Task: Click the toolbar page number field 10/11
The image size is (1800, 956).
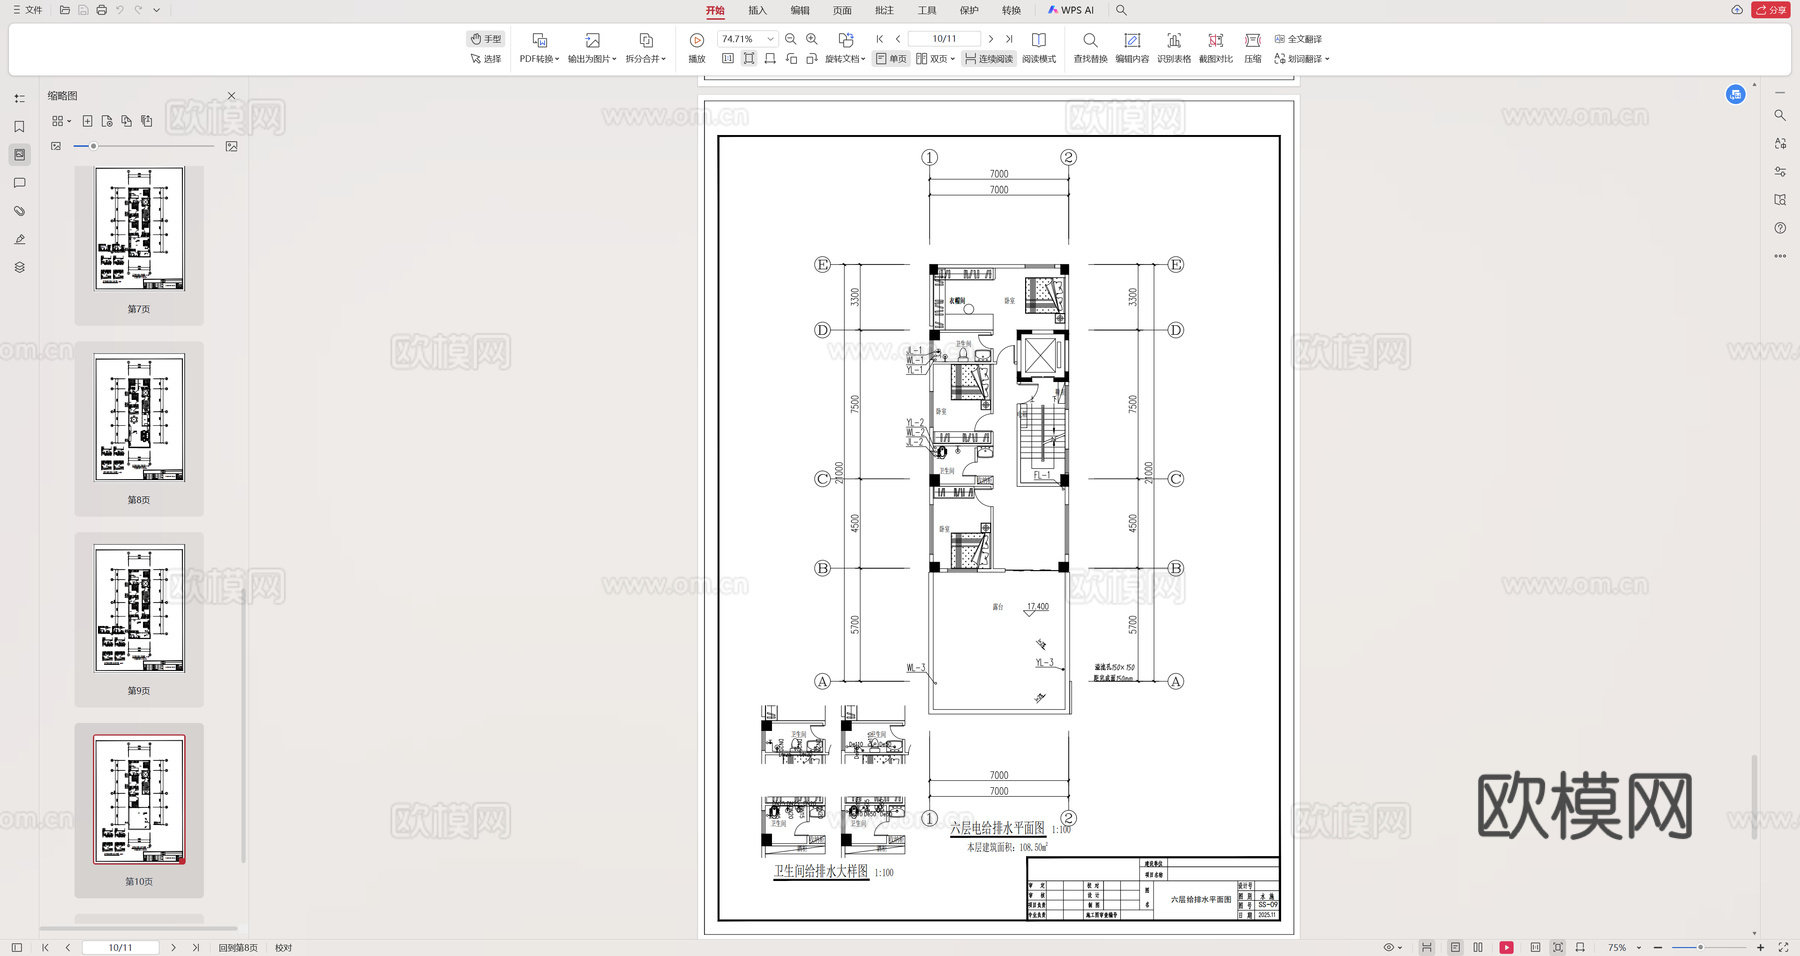Action: [x=944, y=39]
